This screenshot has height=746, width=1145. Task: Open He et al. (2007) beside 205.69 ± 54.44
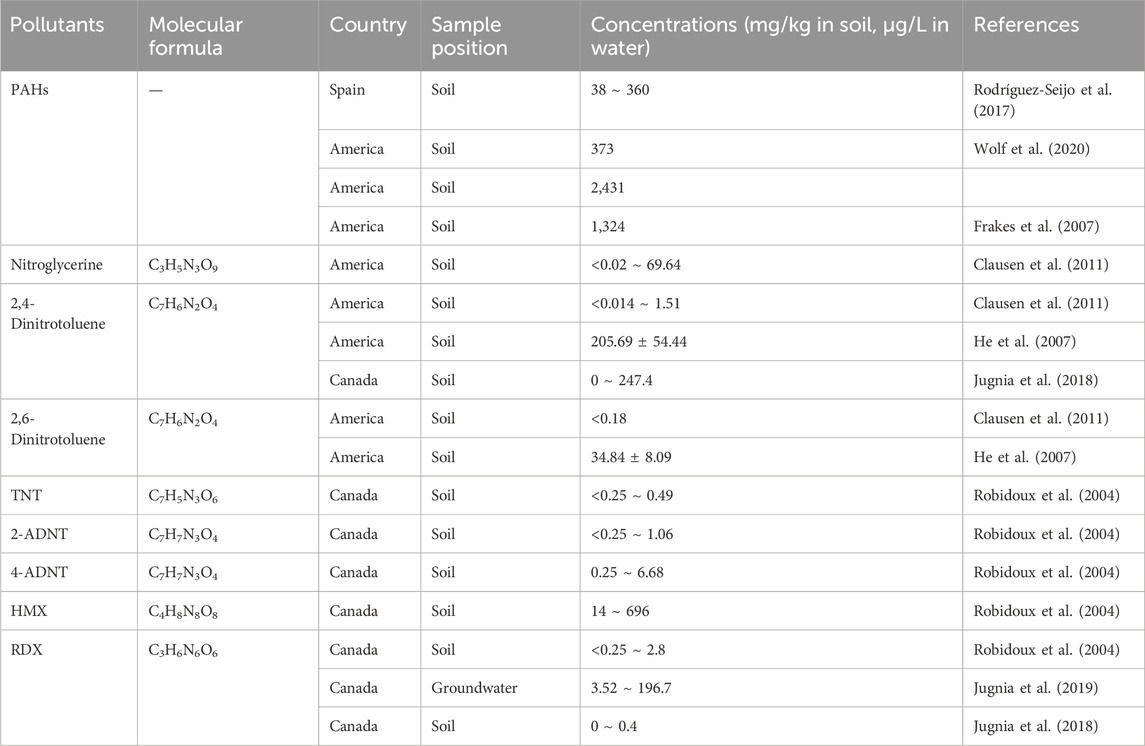[1025, 342]
